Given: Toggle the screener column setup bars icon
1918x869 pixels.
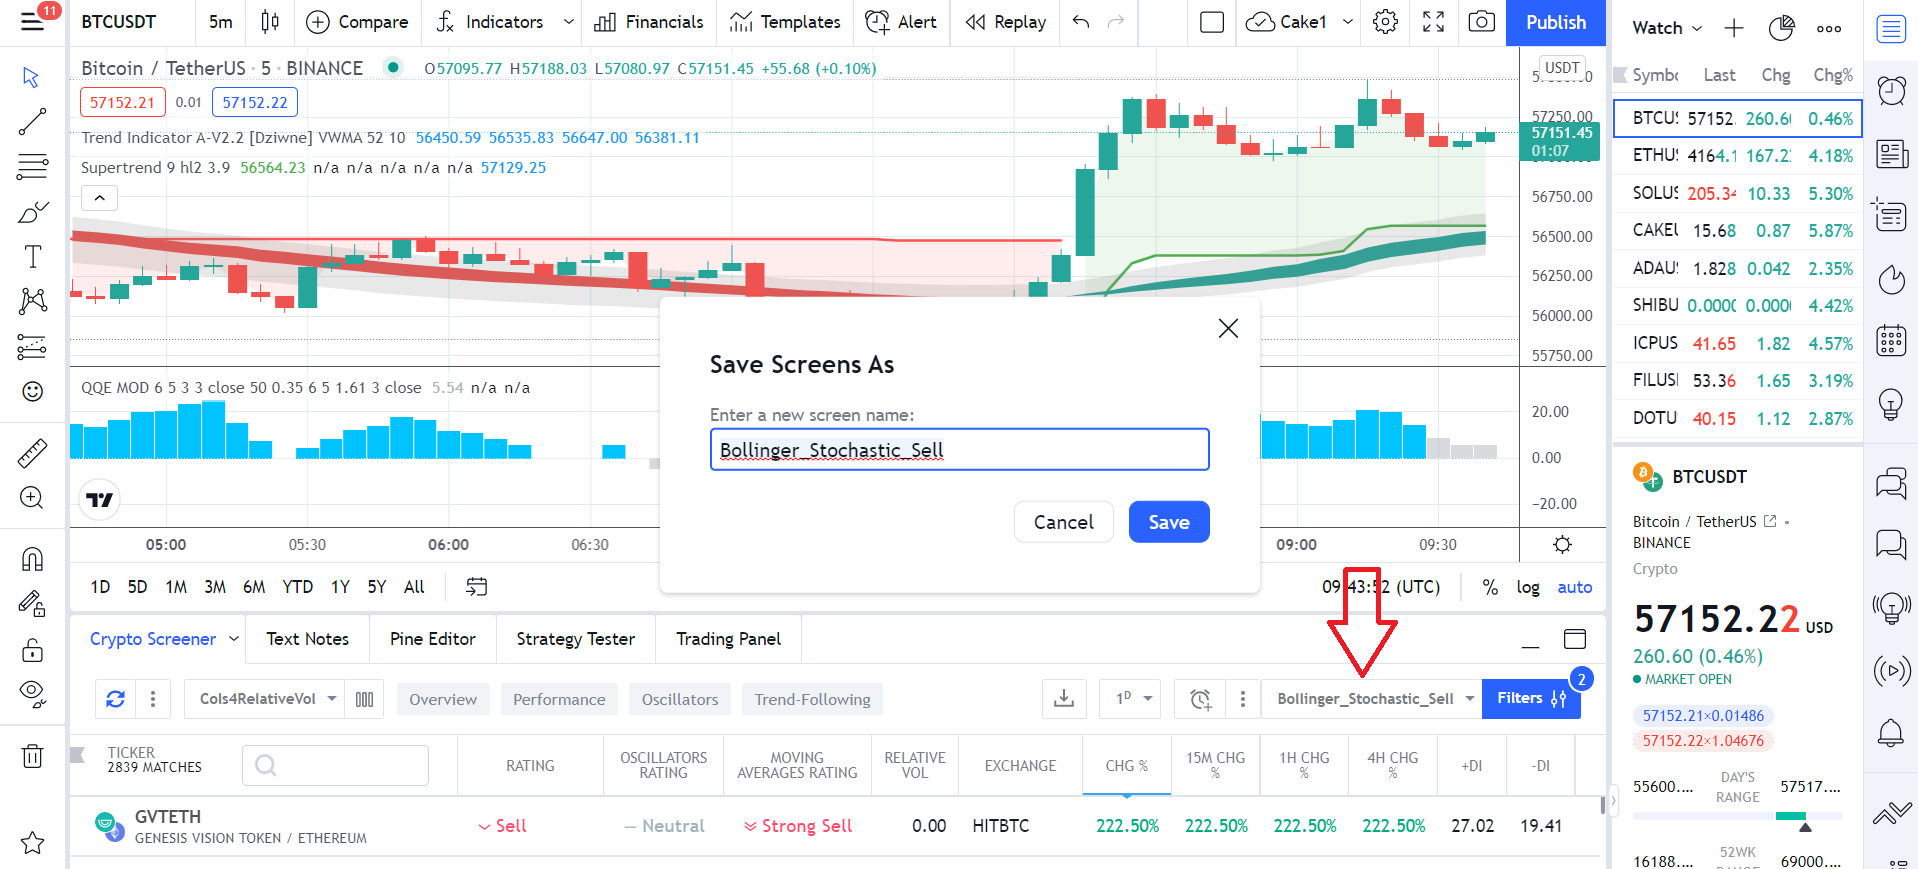Looking at the screenshot, I should (x=365, y=699).
